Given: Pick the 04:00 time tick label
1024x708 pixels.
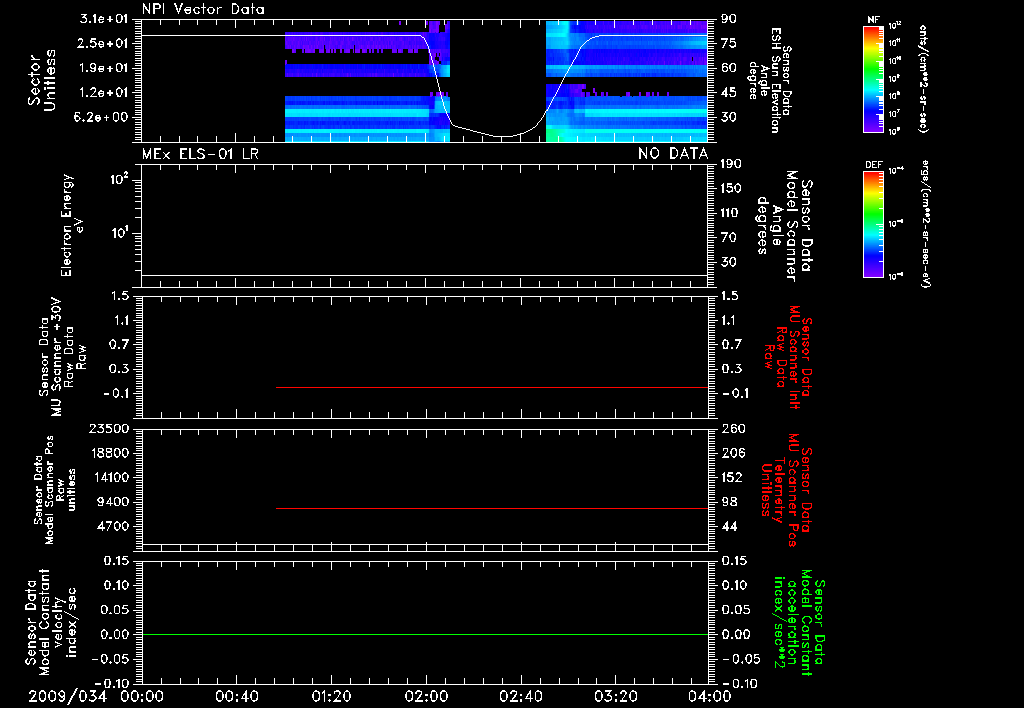Looking at the screenshot, I should coord(709,696).
